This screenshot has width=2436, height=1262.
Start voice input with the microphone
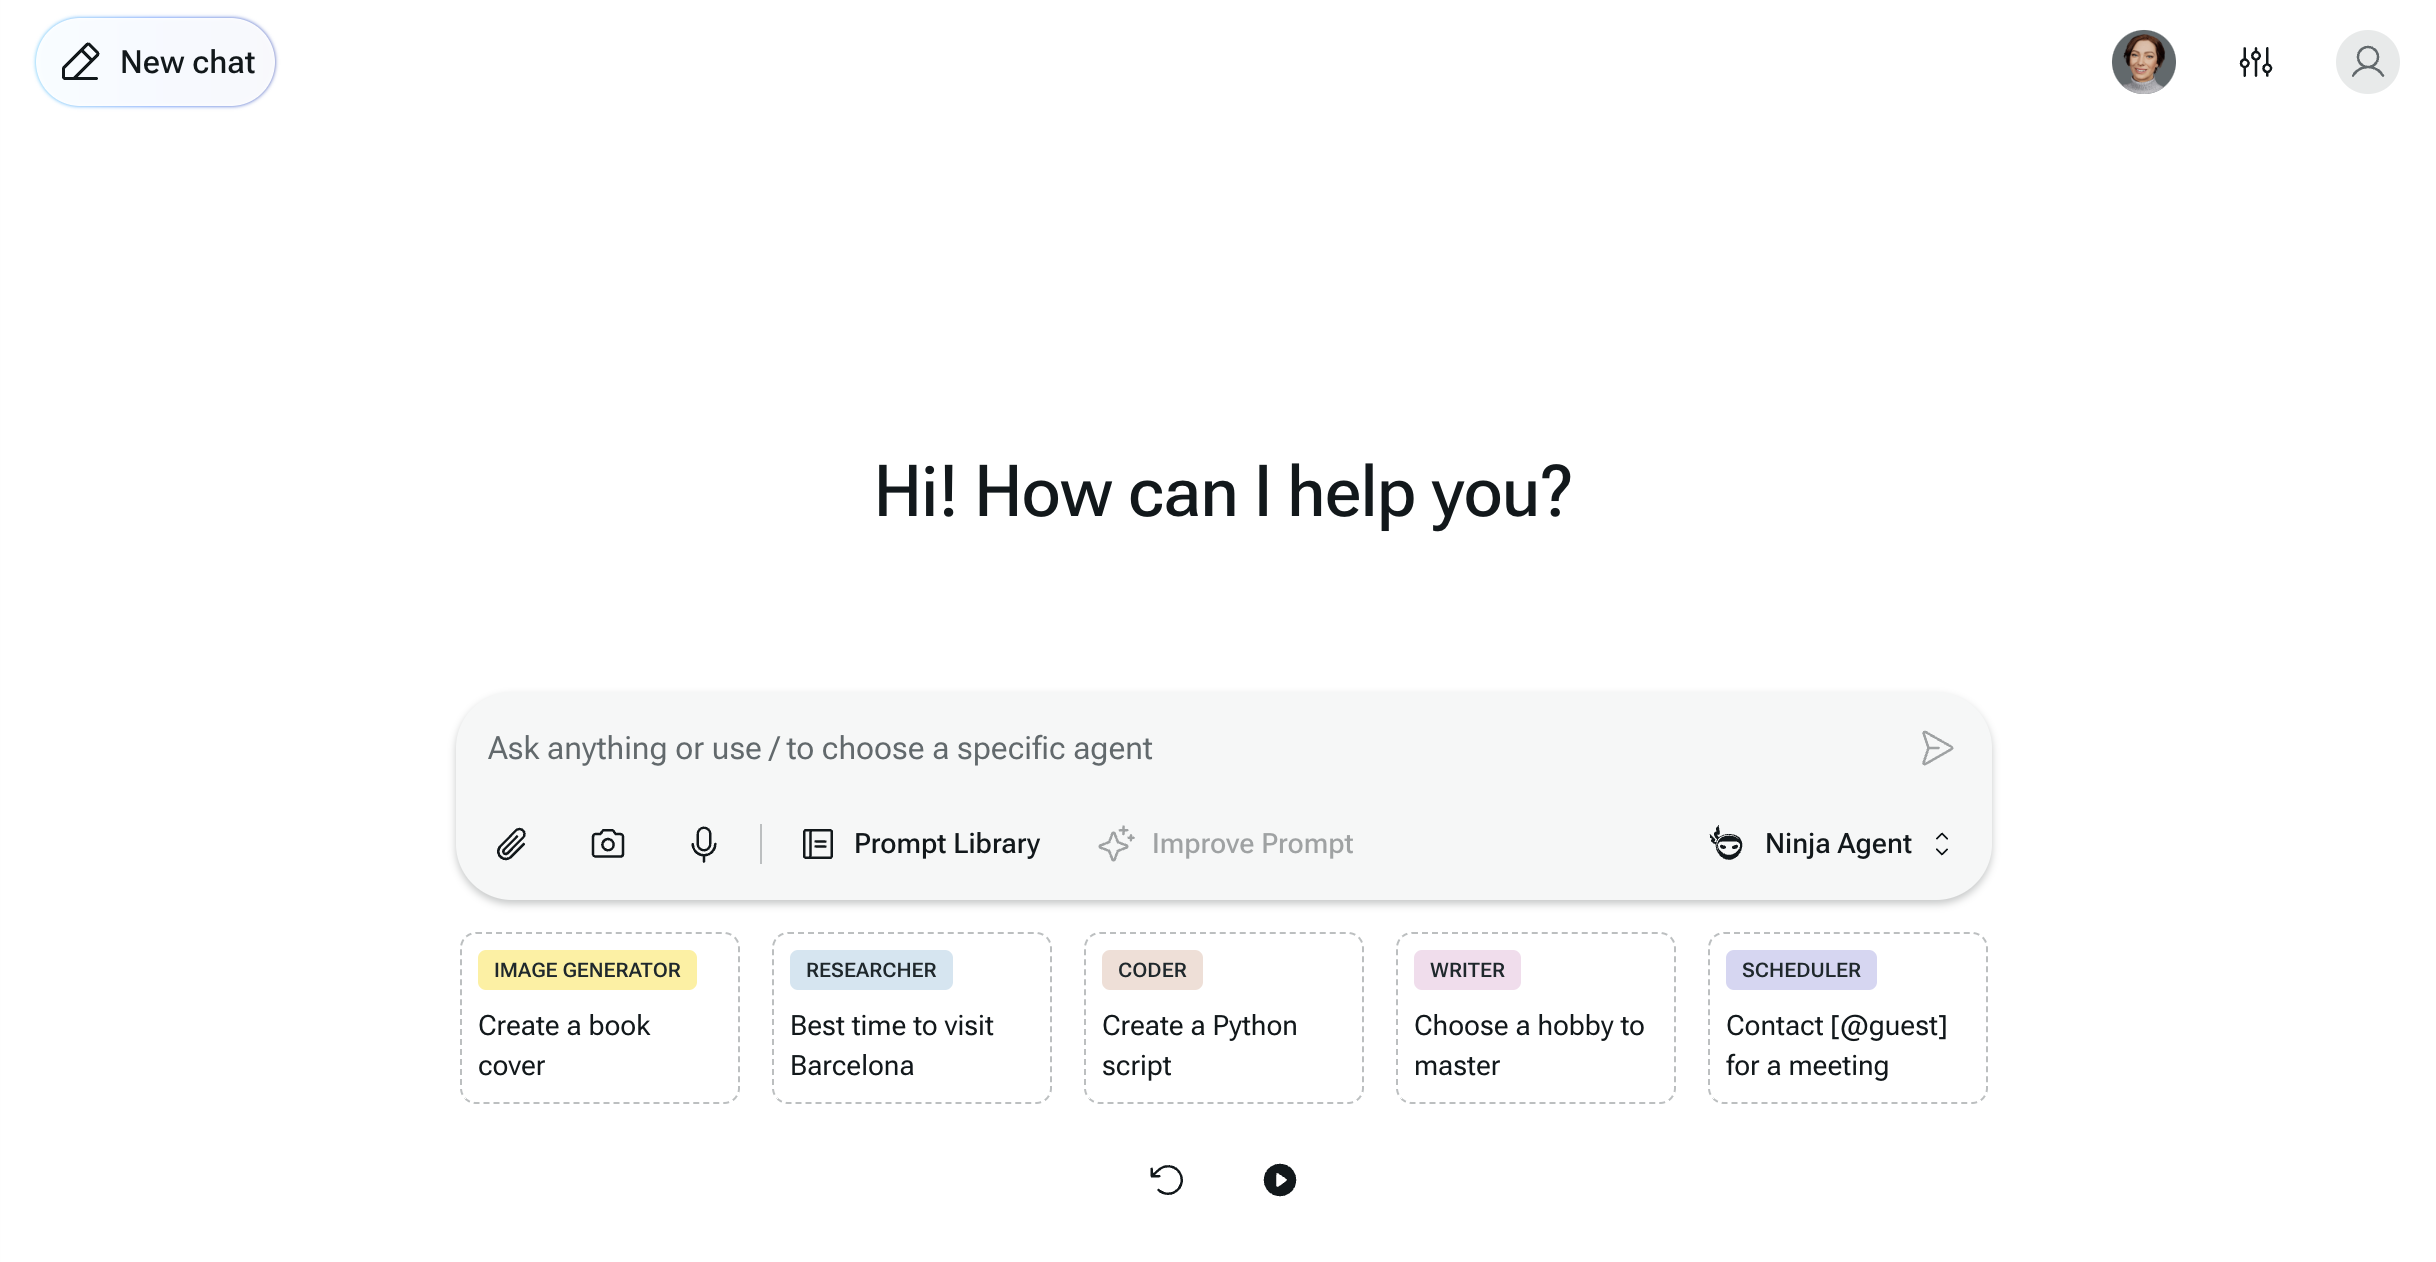coord(704,843)
